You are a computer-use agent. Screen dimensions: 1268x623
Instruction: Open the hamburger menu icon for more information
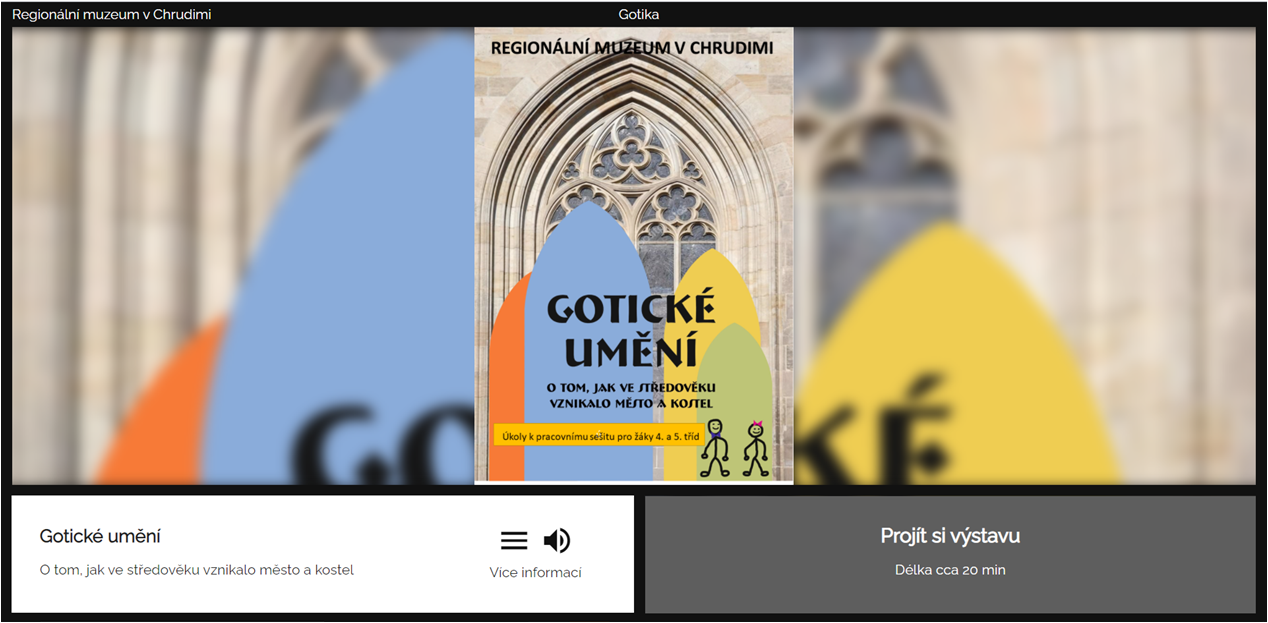514,541
